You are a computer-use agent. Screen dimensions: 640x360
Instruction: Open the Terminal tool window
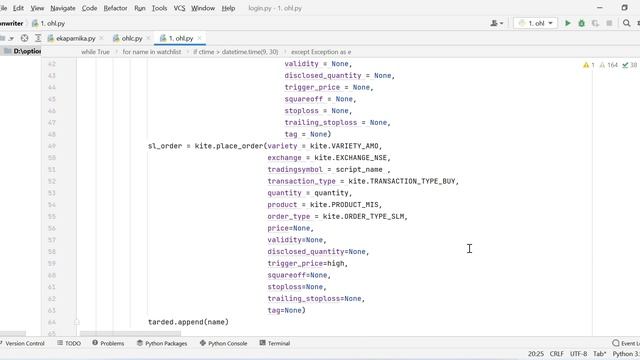(x=275, y=343)
